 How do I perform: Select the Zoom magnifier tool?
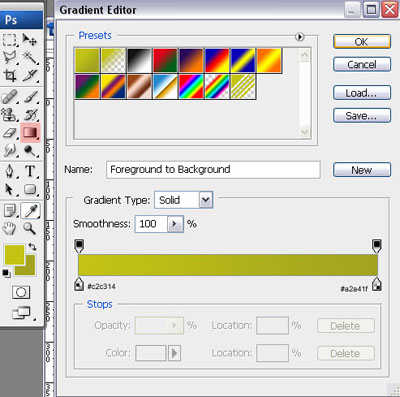click(x=30, y=229)
